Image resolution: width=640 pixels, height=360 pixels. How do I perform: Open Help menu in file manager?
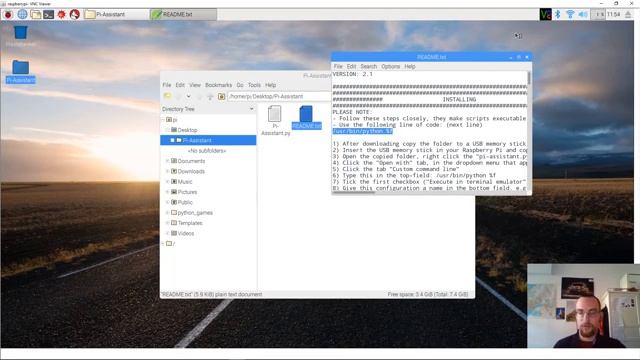point(271,85)
